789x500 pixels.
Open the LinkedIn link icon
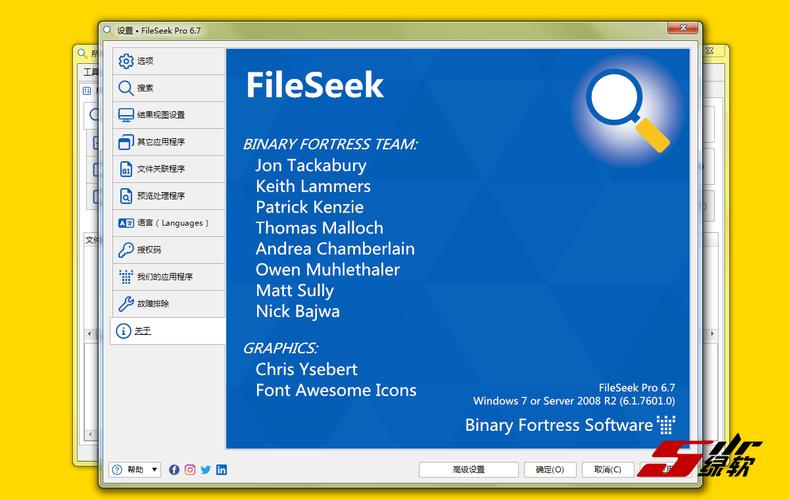(221, 470)
